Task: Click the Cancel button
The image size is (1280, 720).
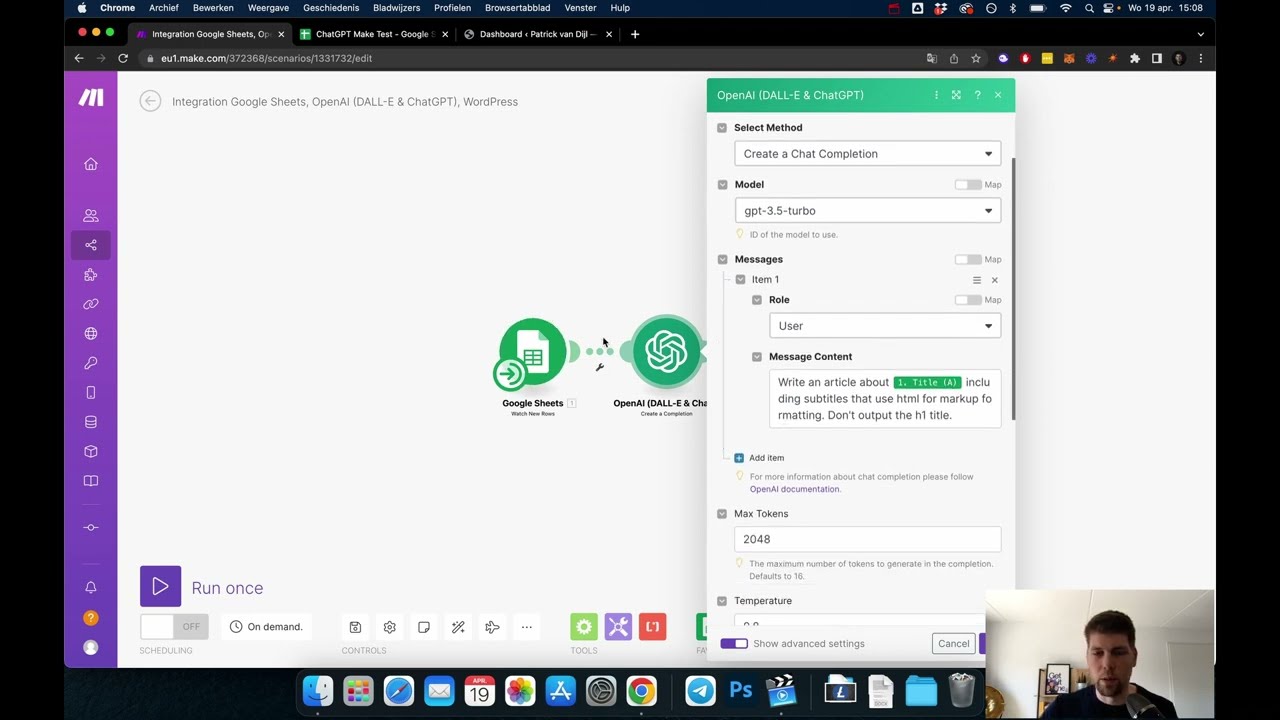Action: pos(954,644)
